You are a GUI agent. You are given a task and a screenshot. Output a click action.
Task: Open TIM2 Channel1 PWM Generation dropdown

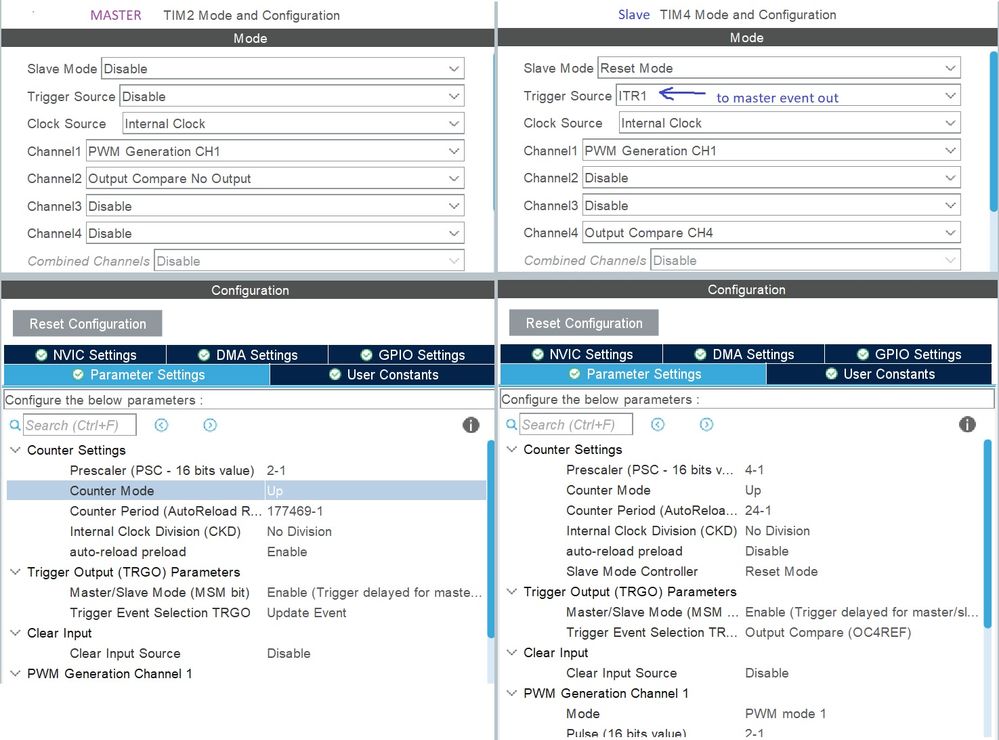(275, 151)
